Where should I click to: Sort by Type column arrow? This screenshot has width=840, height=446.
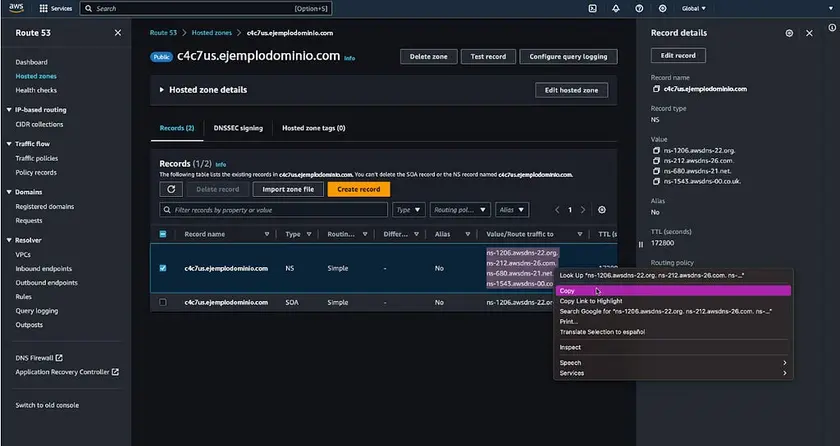(309, 235)
